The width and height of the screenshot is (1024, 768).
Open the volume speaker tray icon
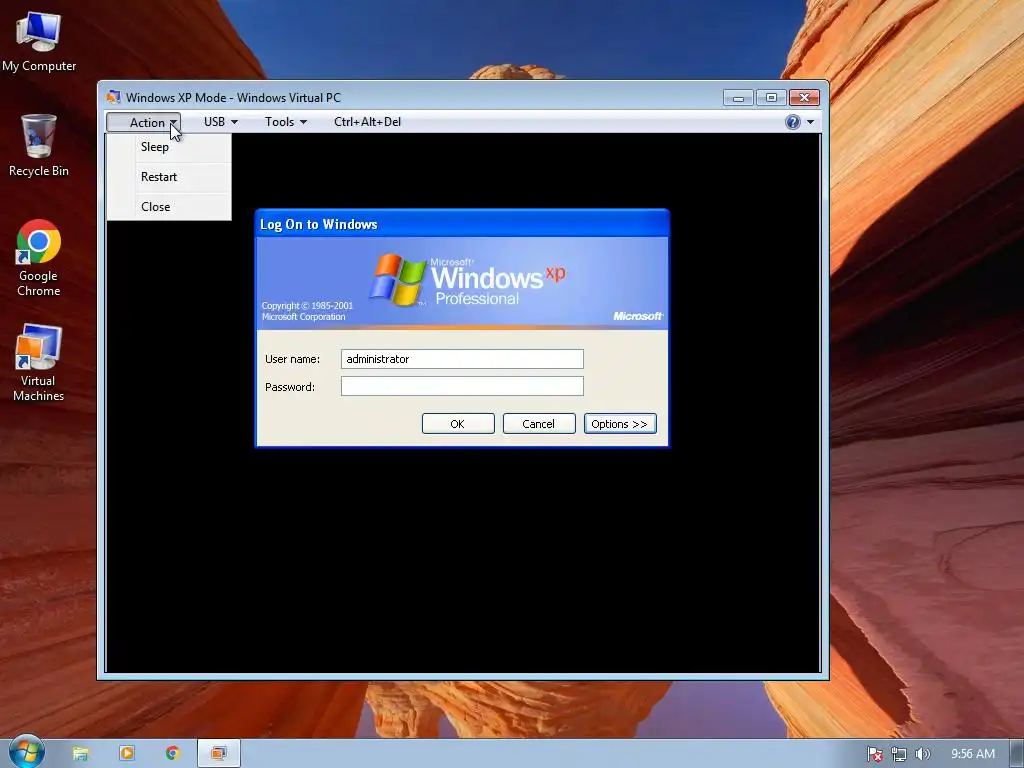(x=922, y=754)
